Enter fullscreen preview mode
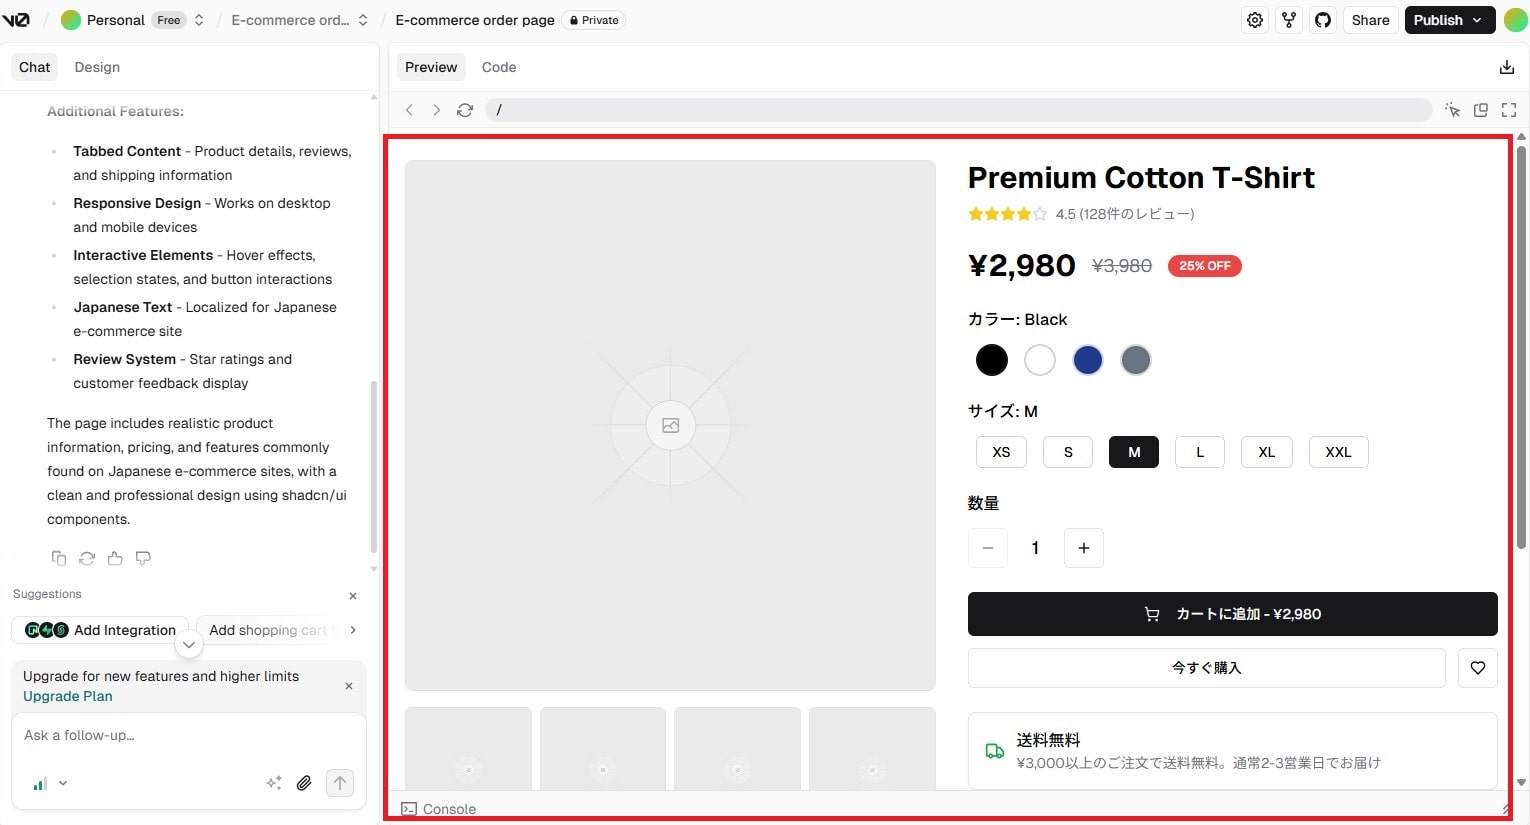This screenshot has width=1530, height=825. point(1509,110)
